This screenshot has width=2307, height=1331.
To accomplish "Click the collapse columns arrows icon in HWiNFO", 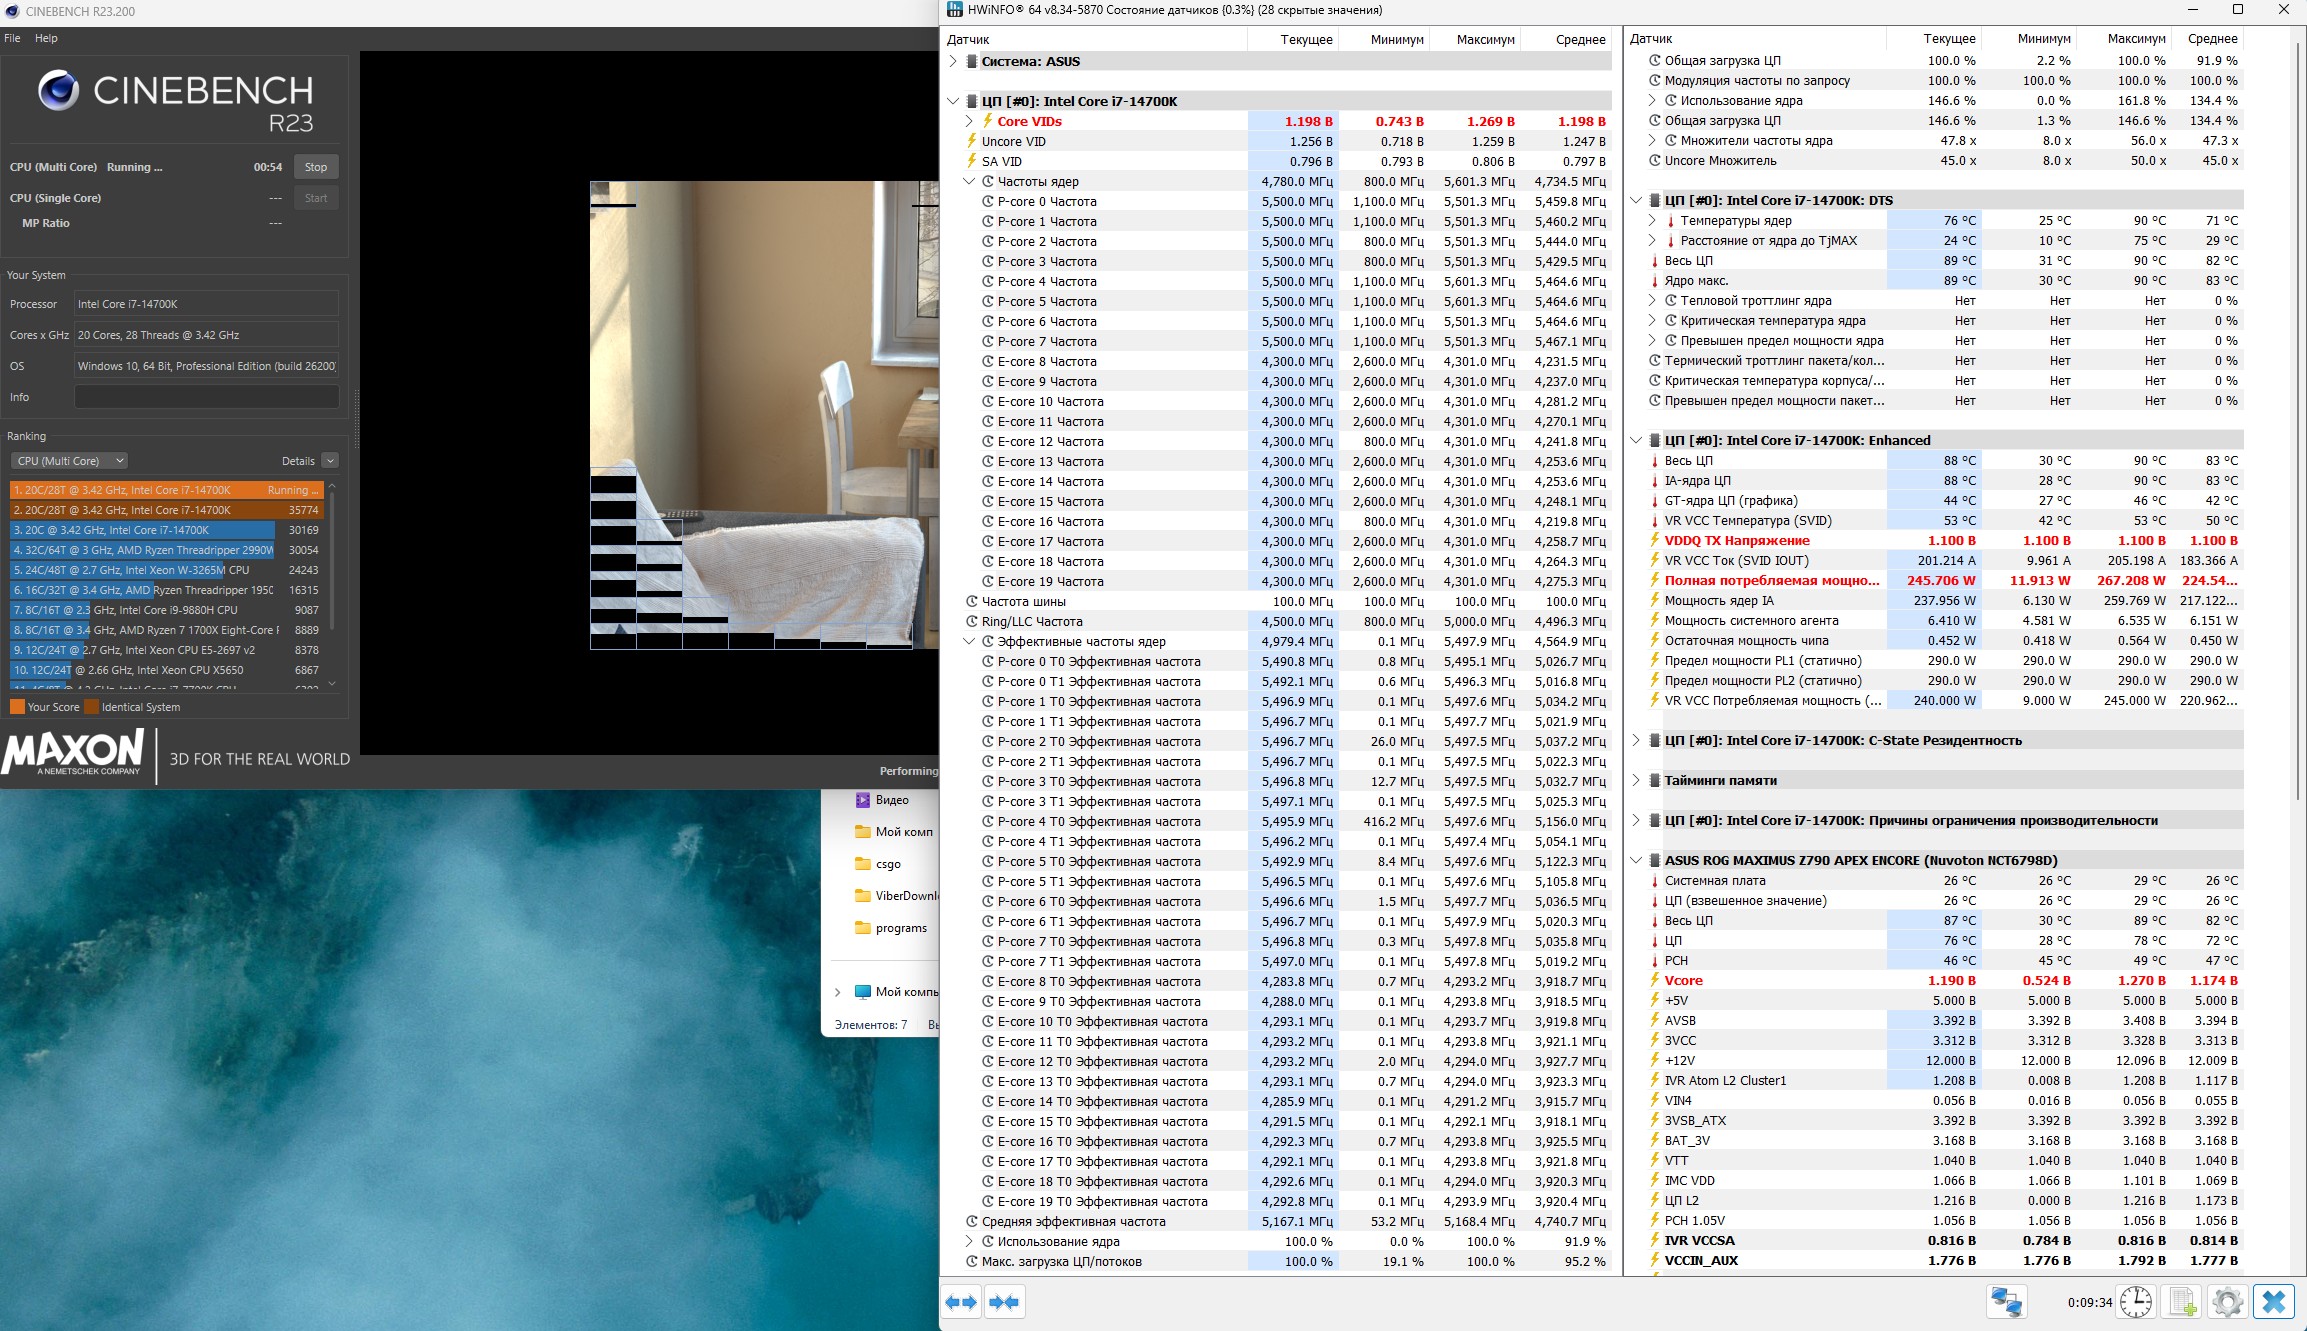I will click(1004, 1302).
